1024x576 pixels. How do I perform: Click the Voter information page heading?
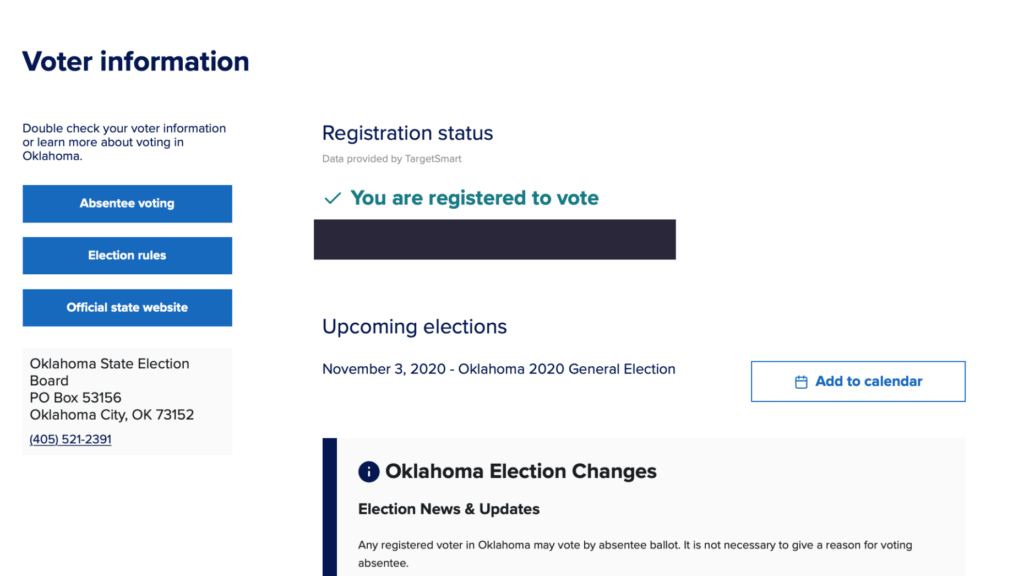tap(136, 62)
